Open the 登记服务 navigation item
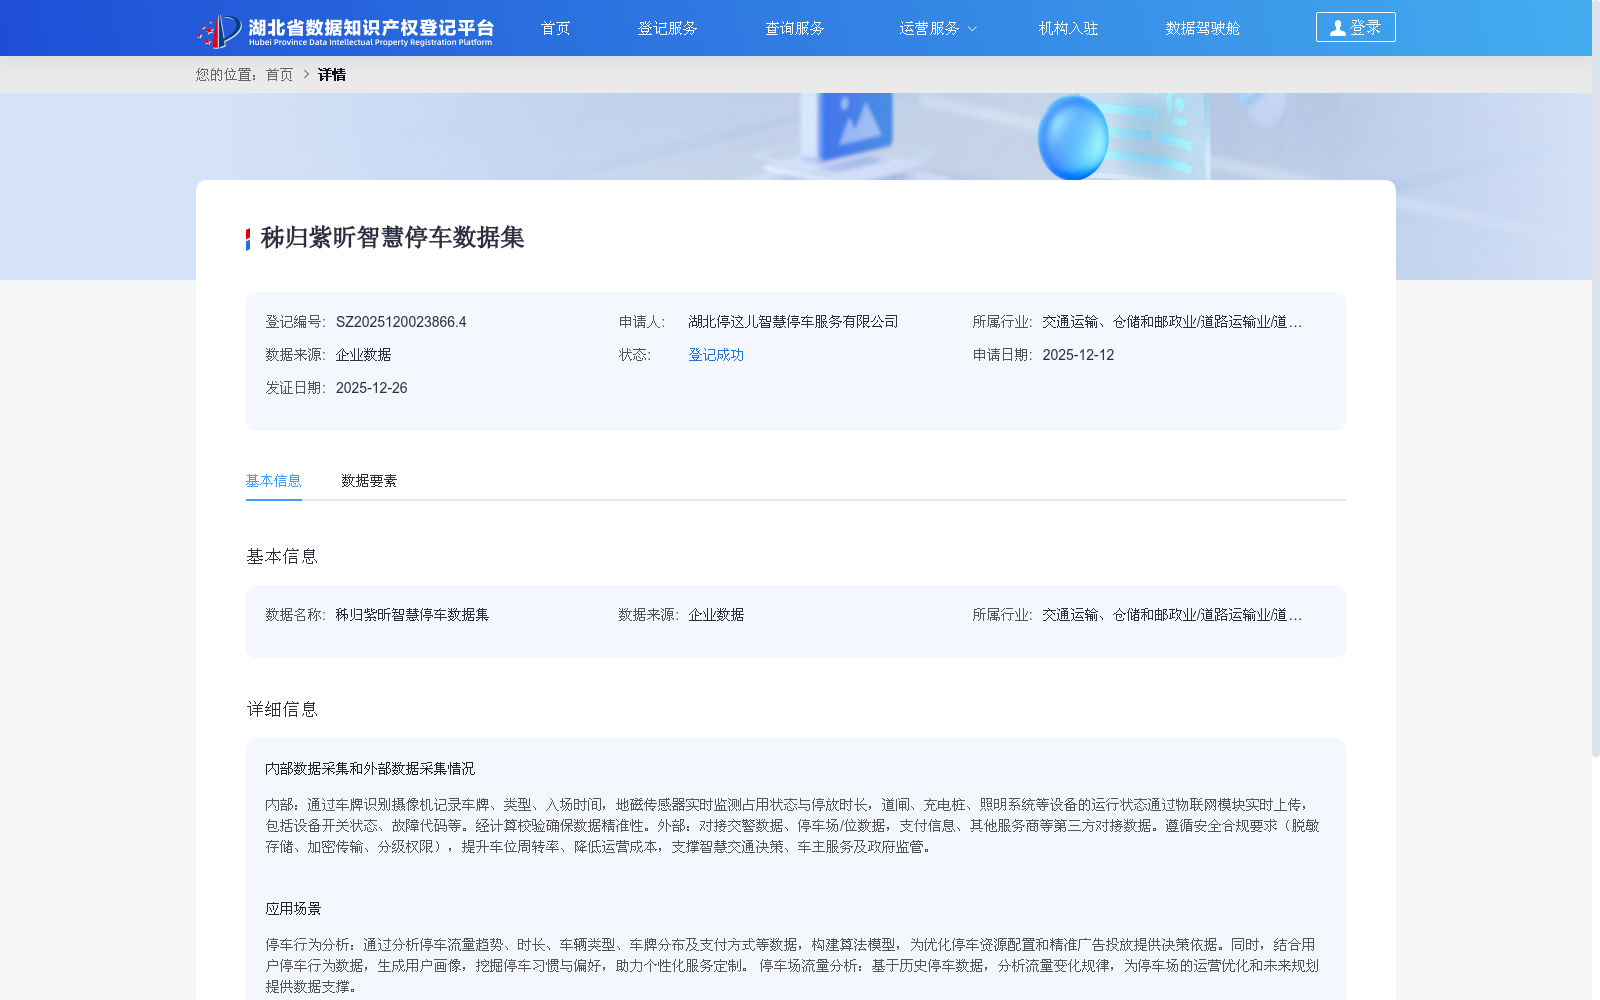Viewport: 1600px width, 1000px height. 667,28
